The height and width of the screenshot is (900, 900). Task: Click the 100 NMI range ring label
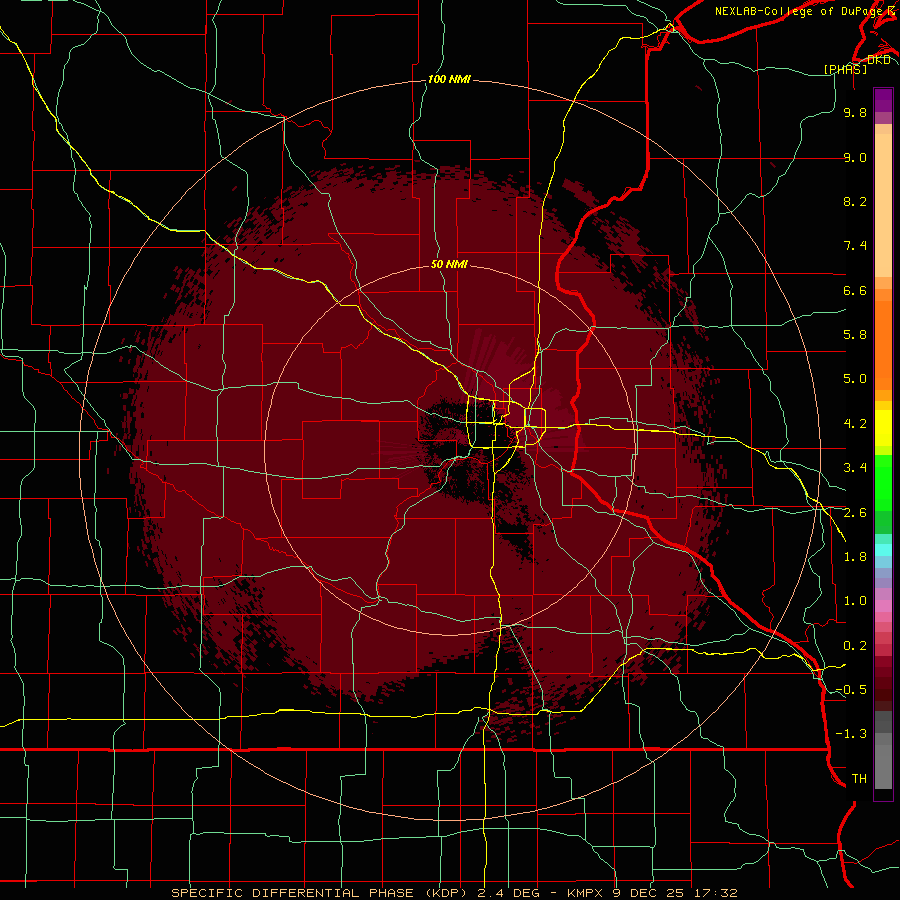click(449, 79)
